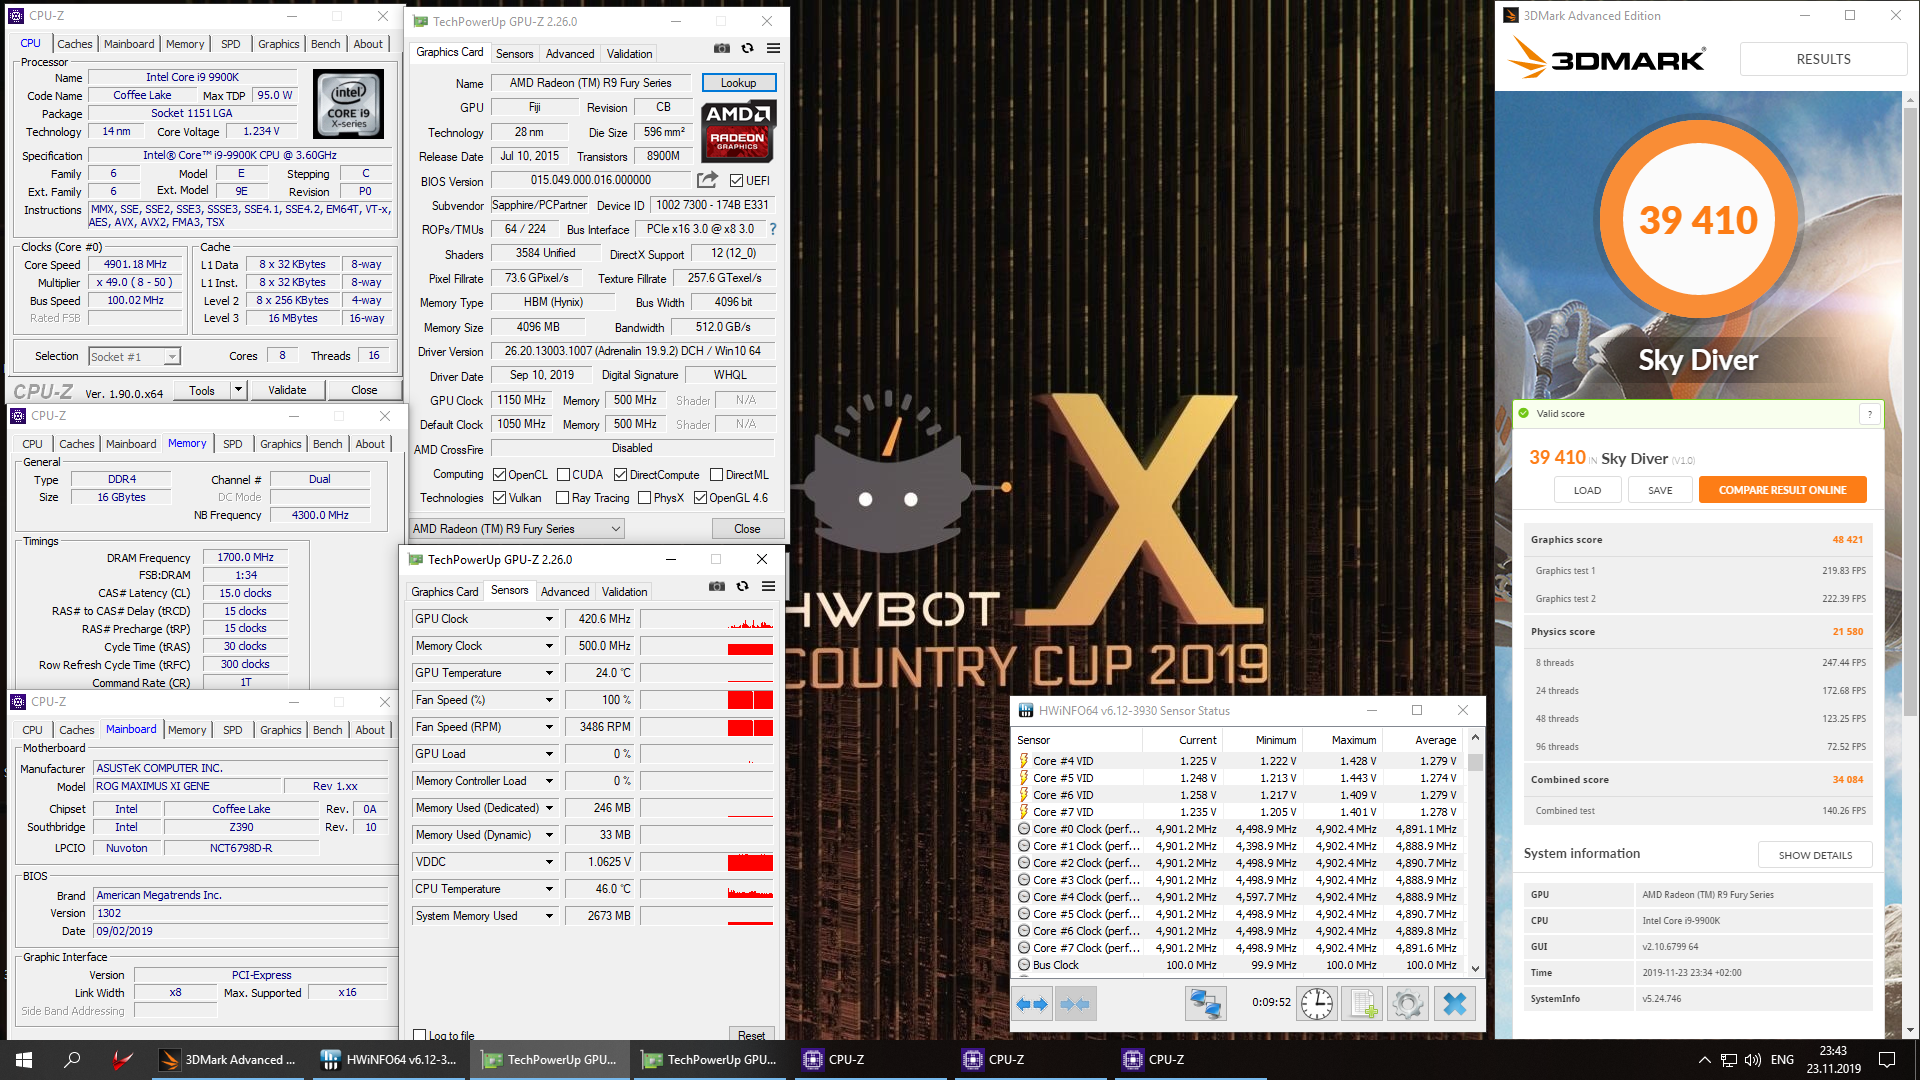This screenshot has width=1920, height=1080.
Task: Open the GPU Clock sensor dropdown
Action: (549, 619)
